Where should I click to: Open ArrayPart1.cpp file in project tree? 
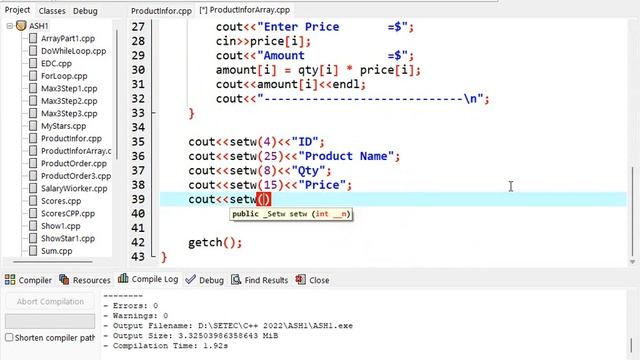tap(68, 38)
